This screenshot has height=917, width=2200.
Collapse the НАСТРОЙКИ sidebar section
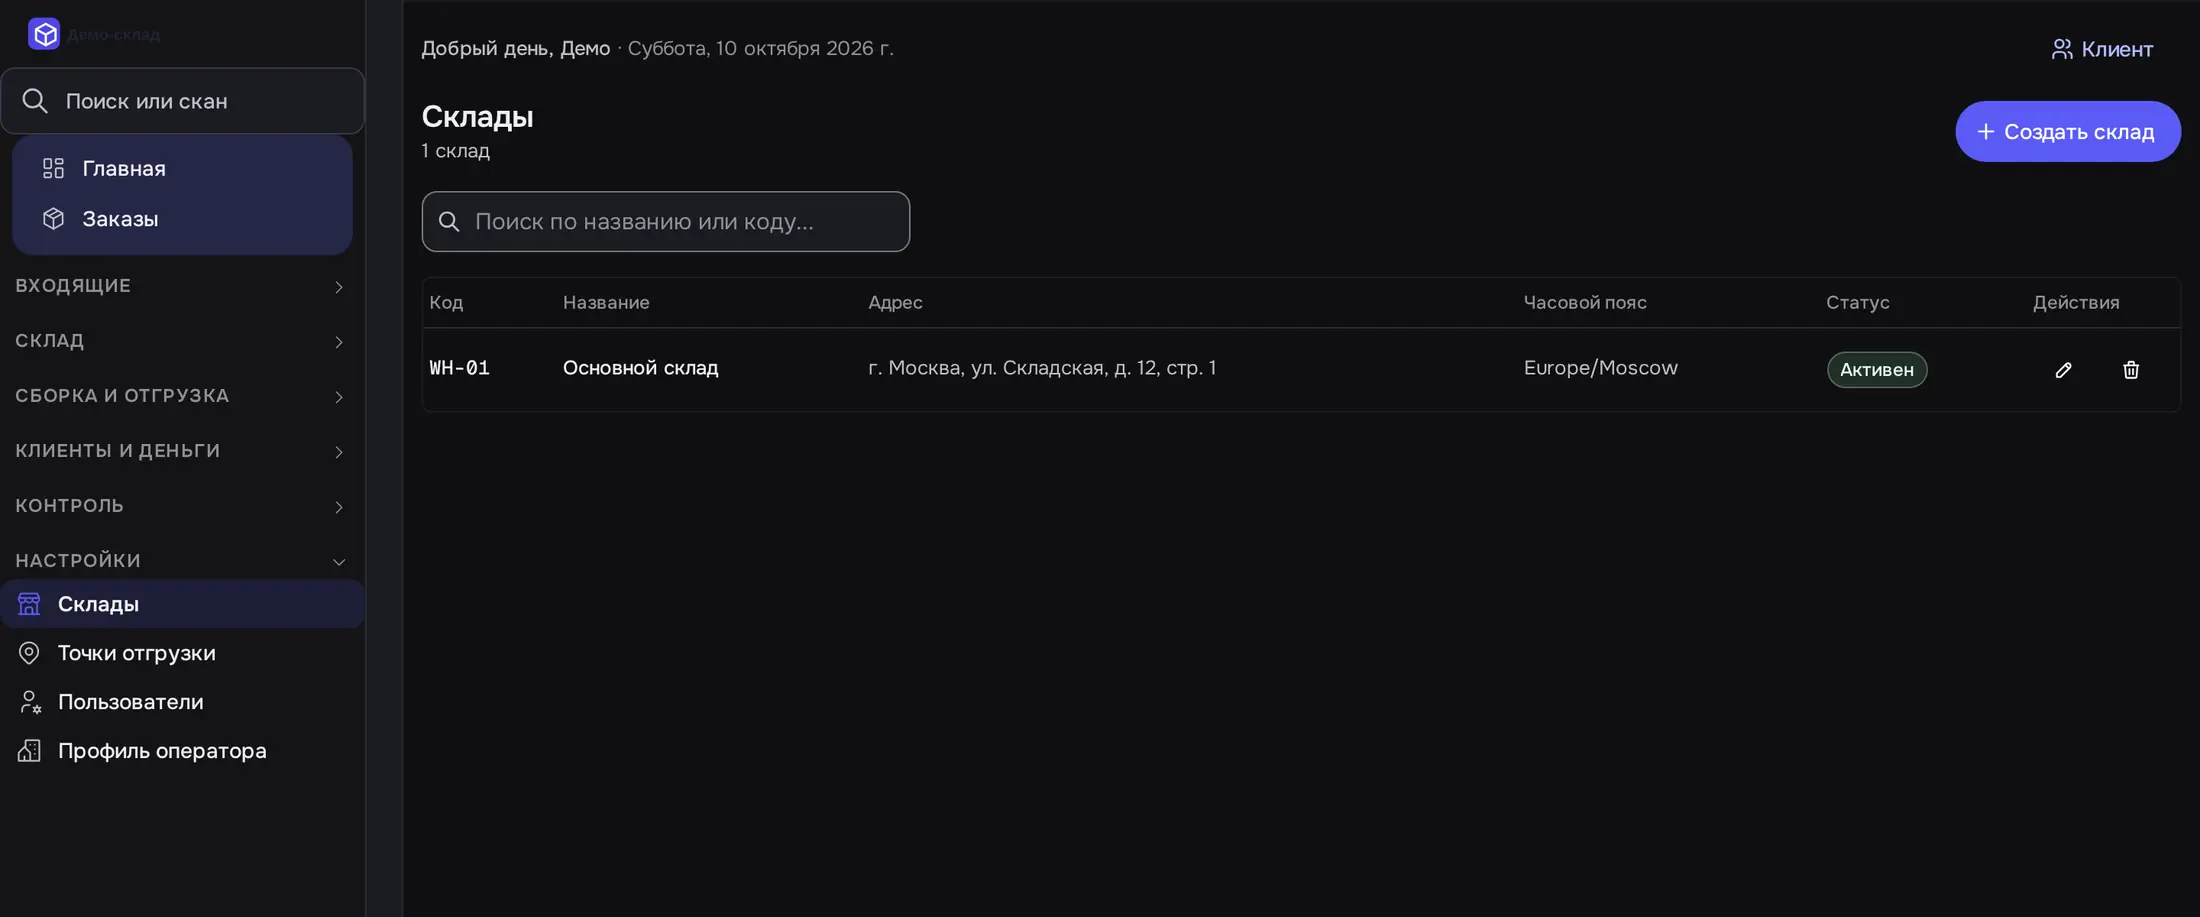coord(182,561)
